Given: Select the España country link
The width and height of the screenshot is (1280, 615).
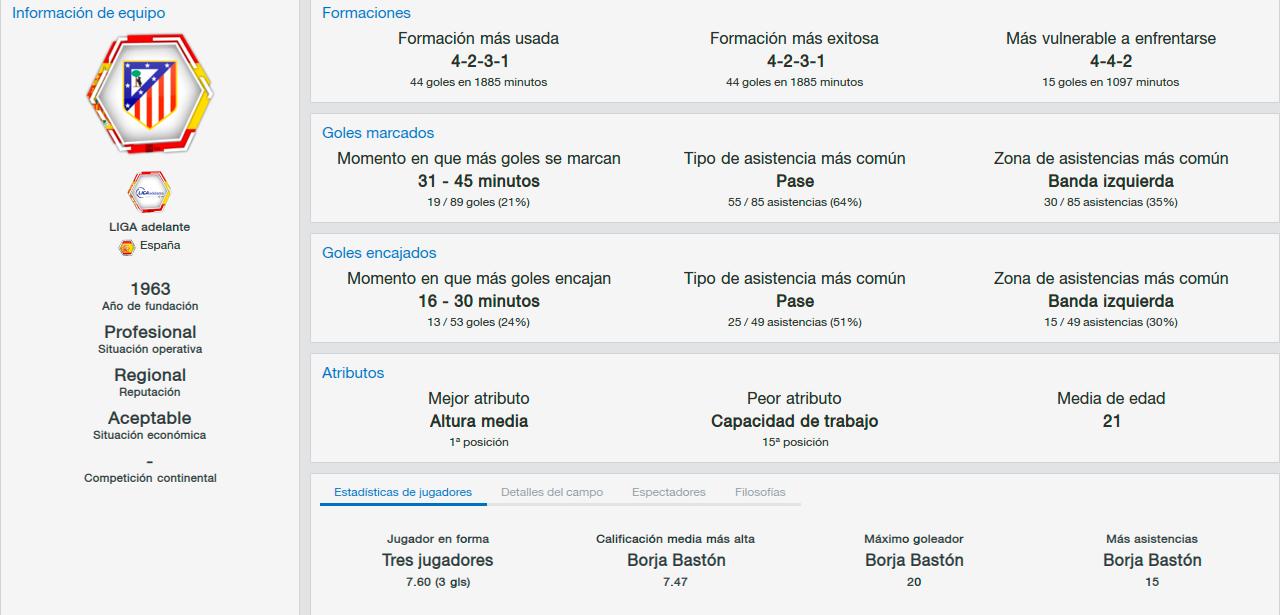Looking at the screenshot, I should click(160, 246).
